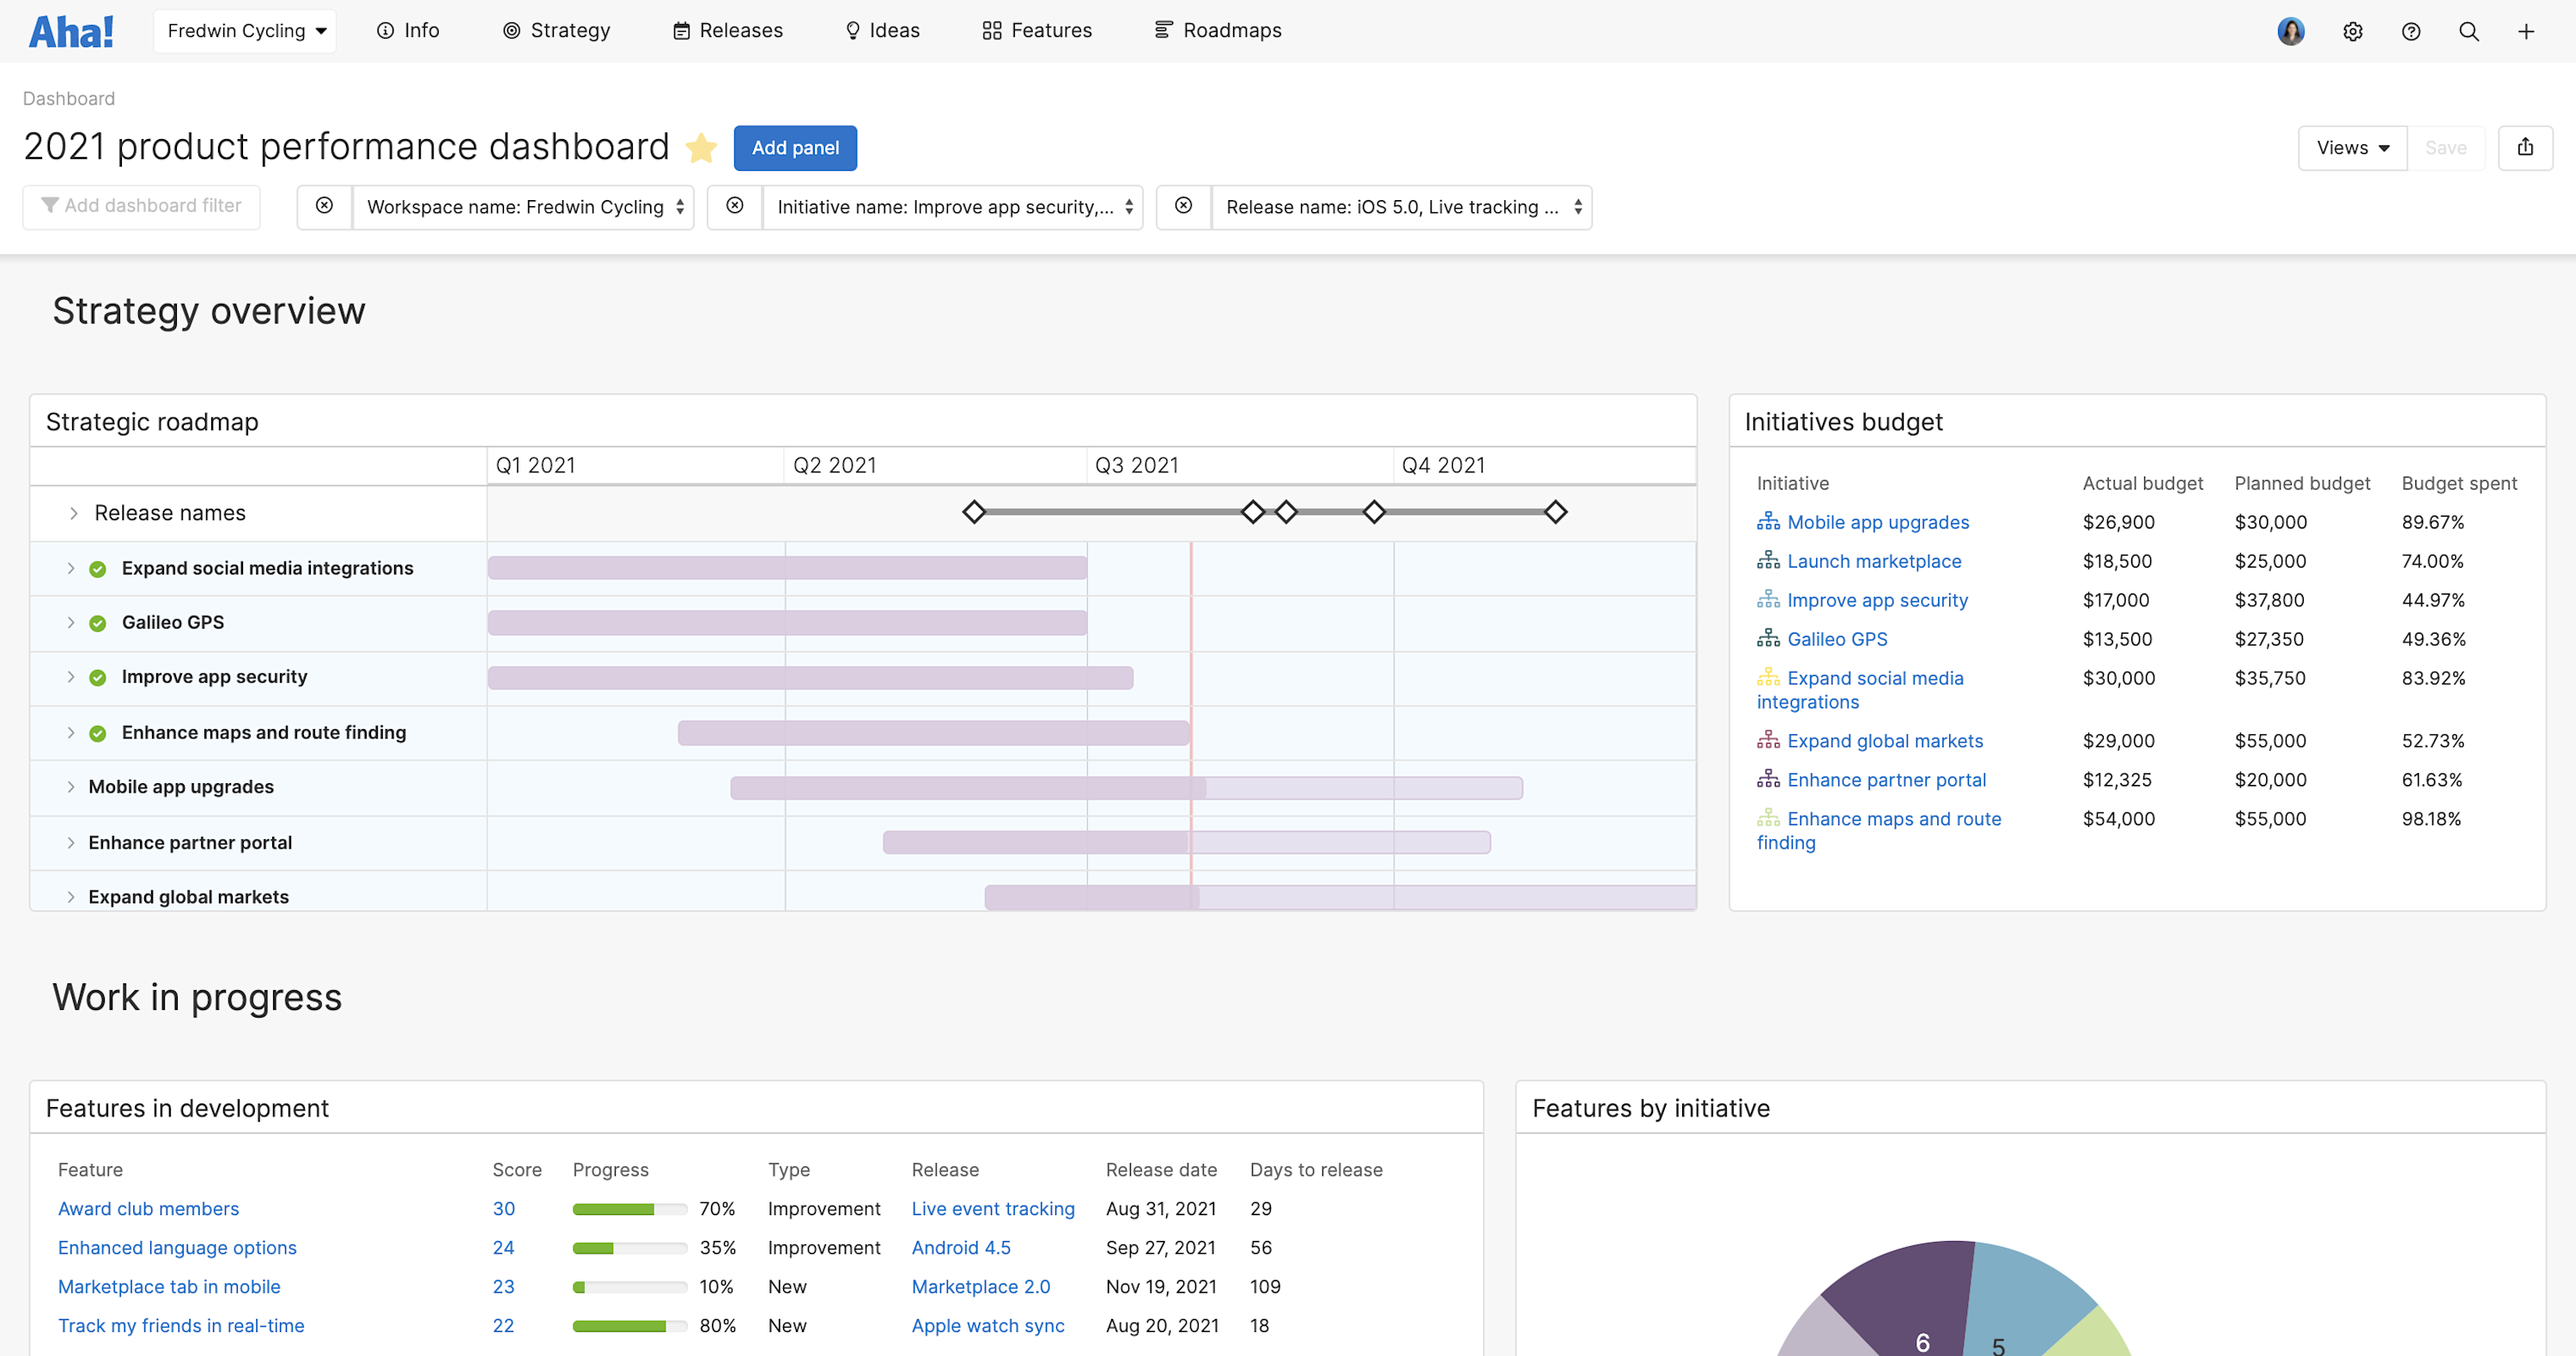Open the Roadmaps menu
The height and width of the screenshot is (1356, 2576).
click(x=1218, y=30)
